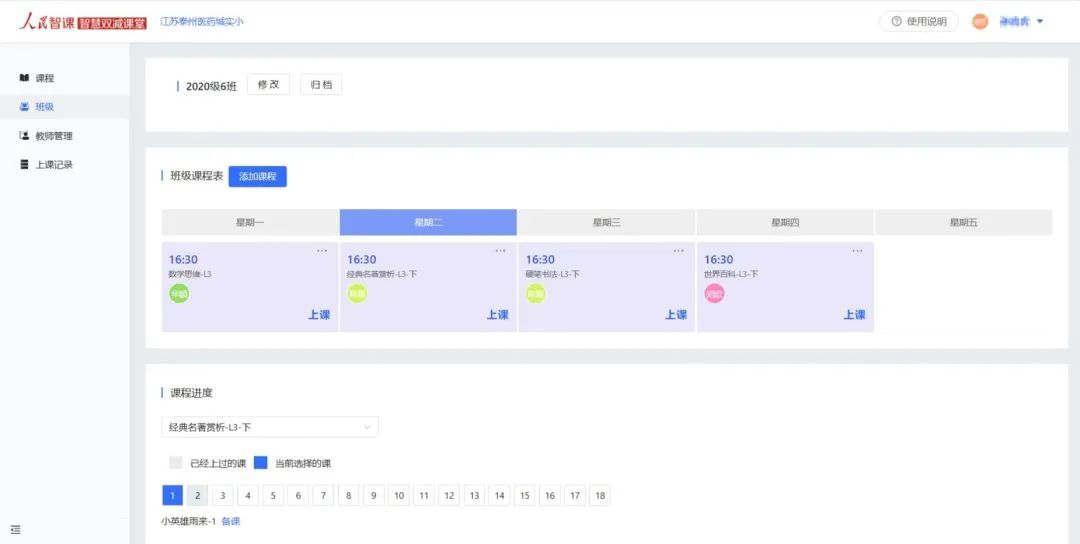Image resolution: width=1080 pixels, height=544 pixels.
Task: Click 上课 on the 数学思维-L3 card
Action: (x=319, y=315)
